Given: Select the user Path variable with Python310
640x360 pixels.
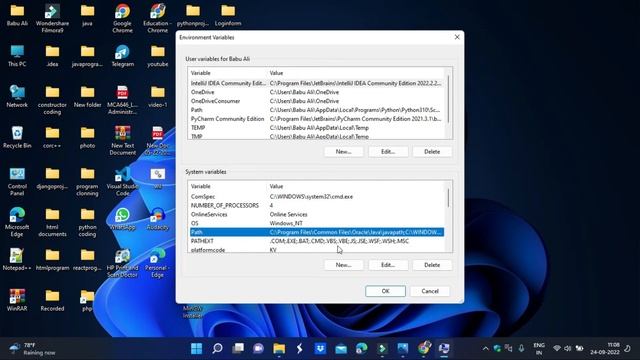Looking at the screenshot, I should pyautogui.click(x=317, y=110).
